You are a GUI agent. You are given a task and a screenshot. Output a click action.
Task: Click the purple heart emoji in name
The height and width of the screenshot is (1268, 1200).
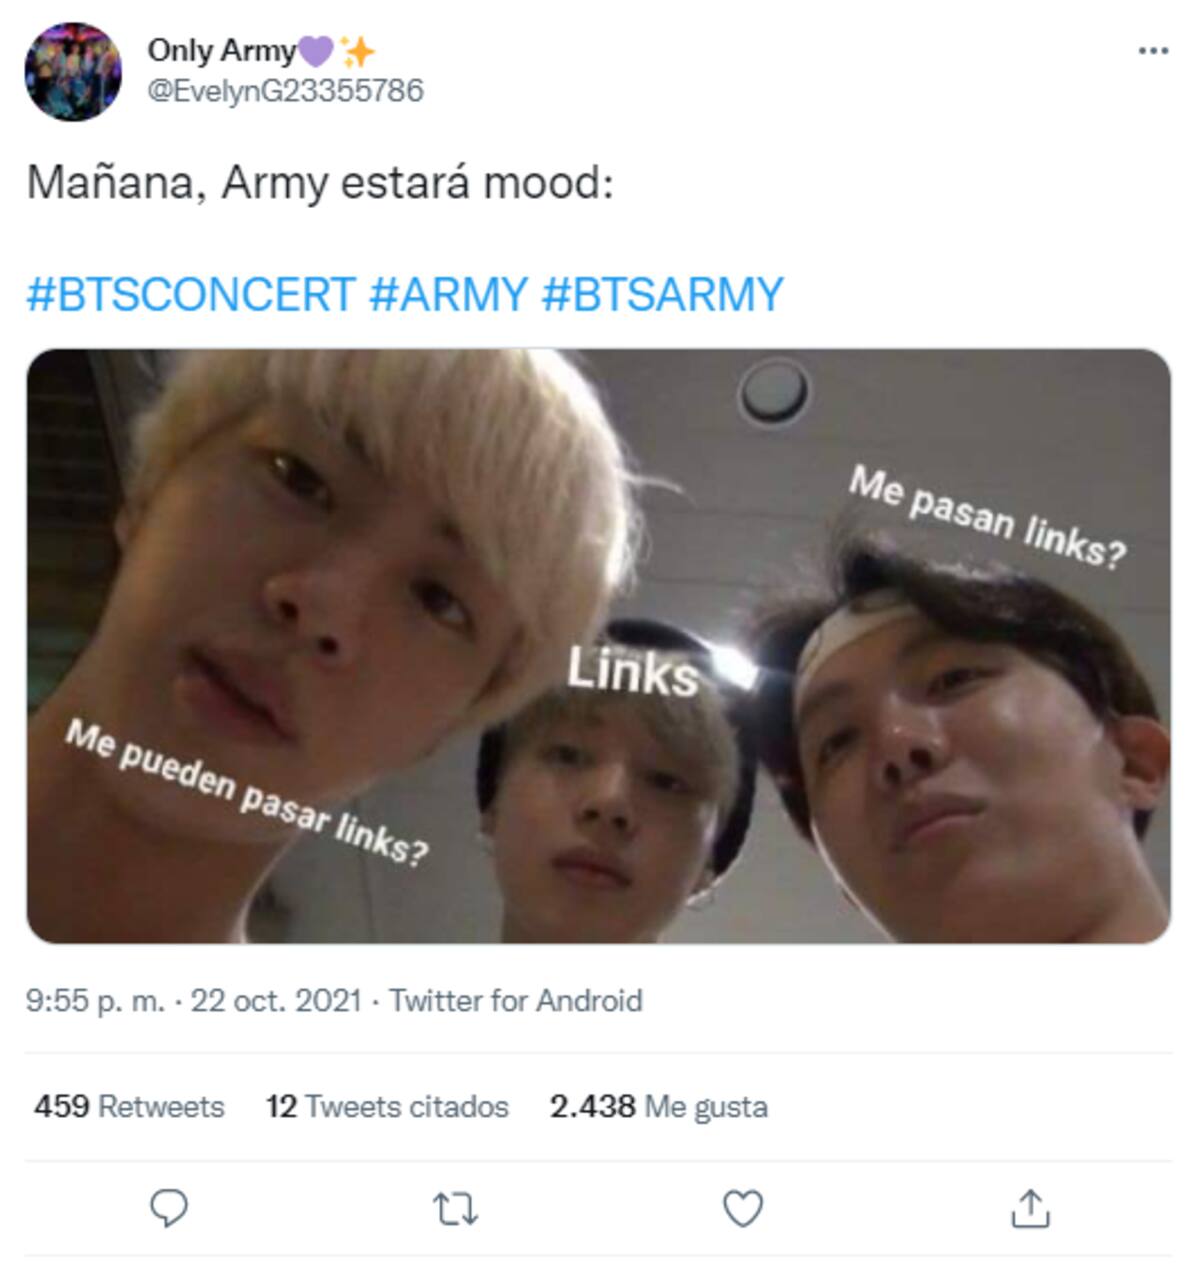[315, 50]
